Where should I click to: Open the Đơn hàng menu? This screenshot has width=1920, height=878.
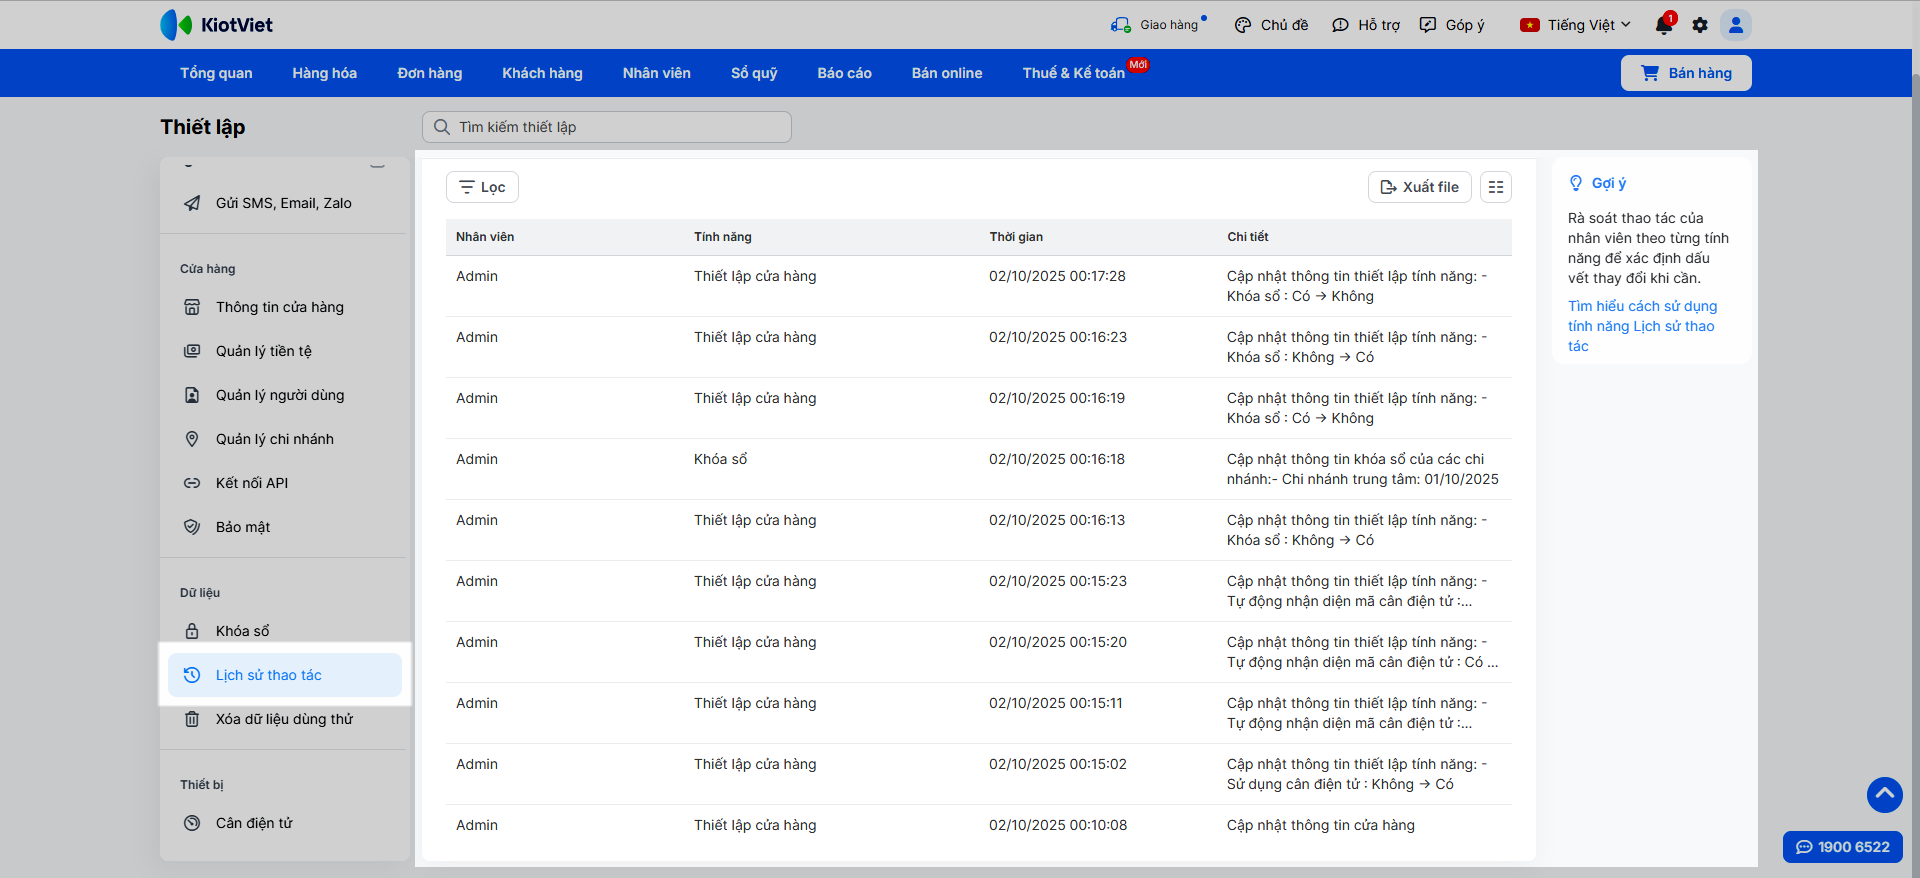tap(430, 73)
